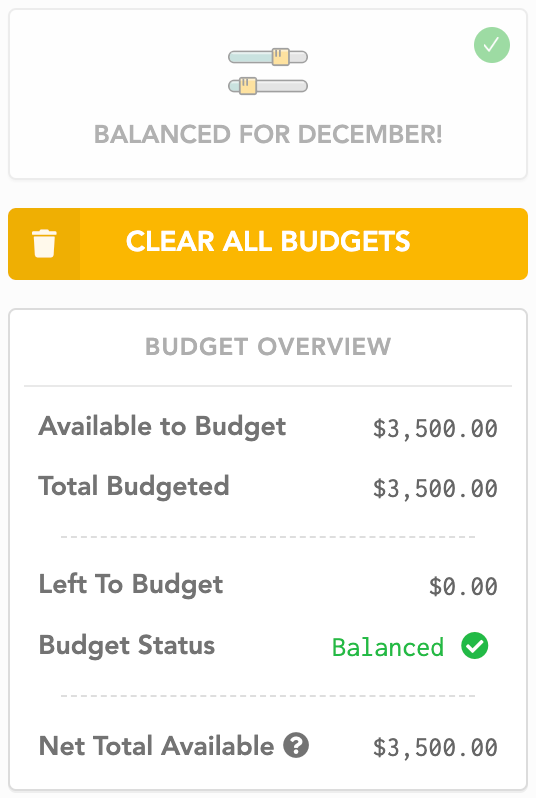Click the Clear All Budgets button
Screen dimensions: 536x798
[268, 244]
